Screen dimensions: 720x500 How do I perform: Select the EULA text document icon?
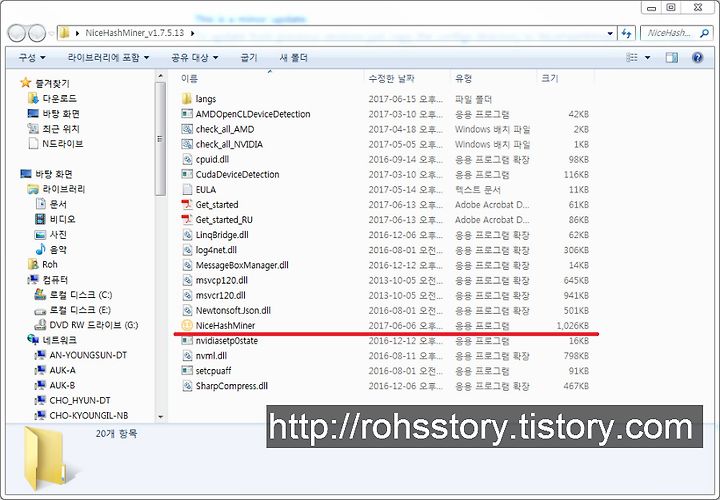click(186, 190)
